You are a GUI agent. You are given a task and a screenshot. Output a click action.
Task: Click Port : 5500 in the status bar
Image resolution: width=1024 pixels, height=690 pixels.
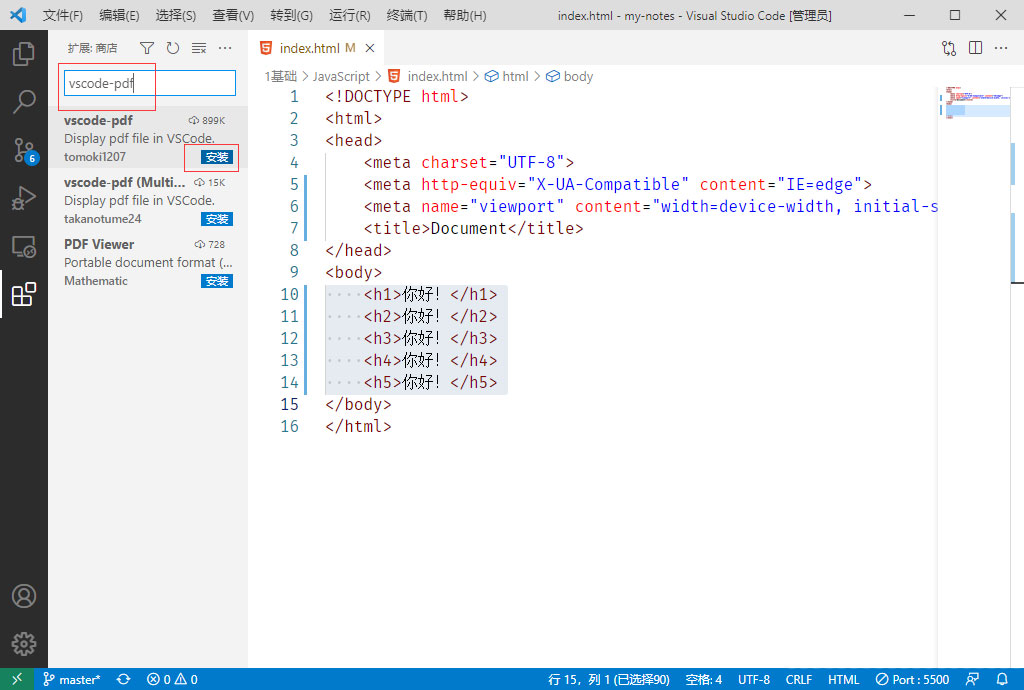[911, 679]
